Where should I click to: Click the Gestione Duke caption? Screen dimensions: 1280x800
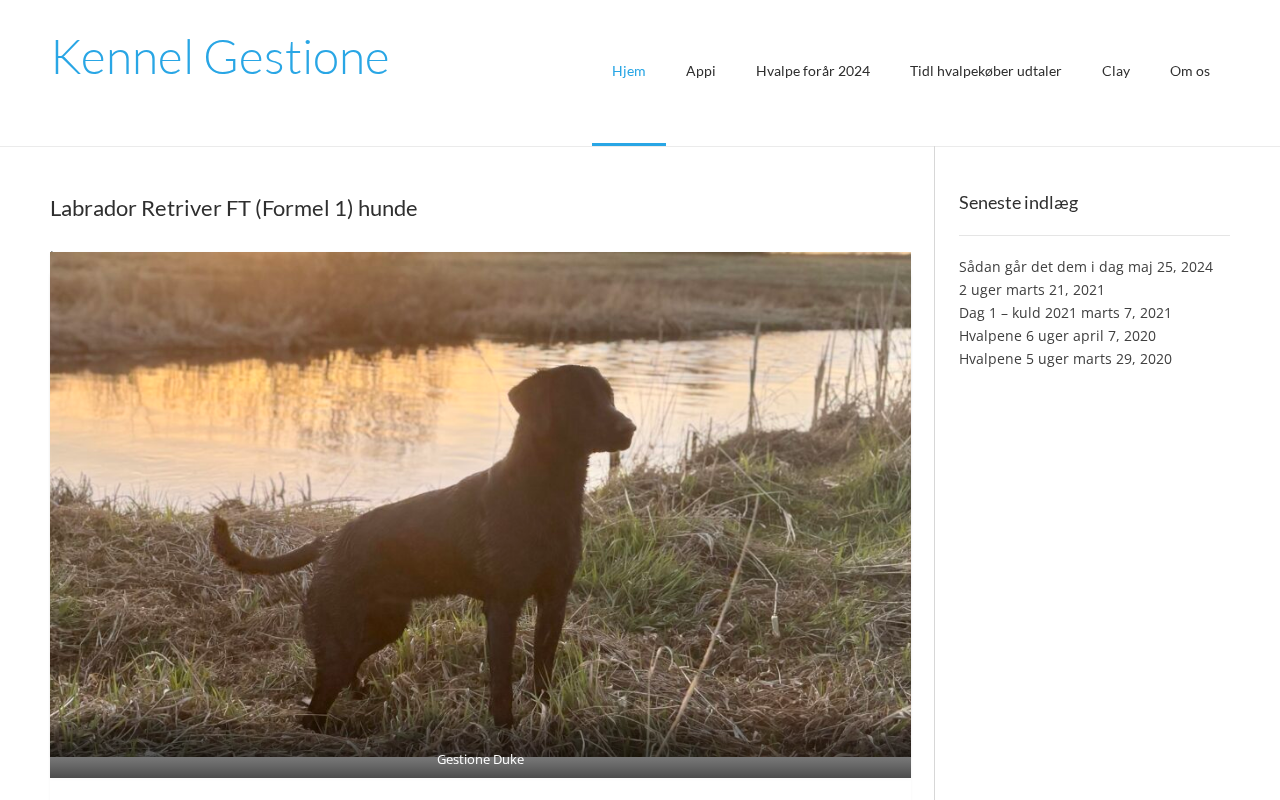480,759
